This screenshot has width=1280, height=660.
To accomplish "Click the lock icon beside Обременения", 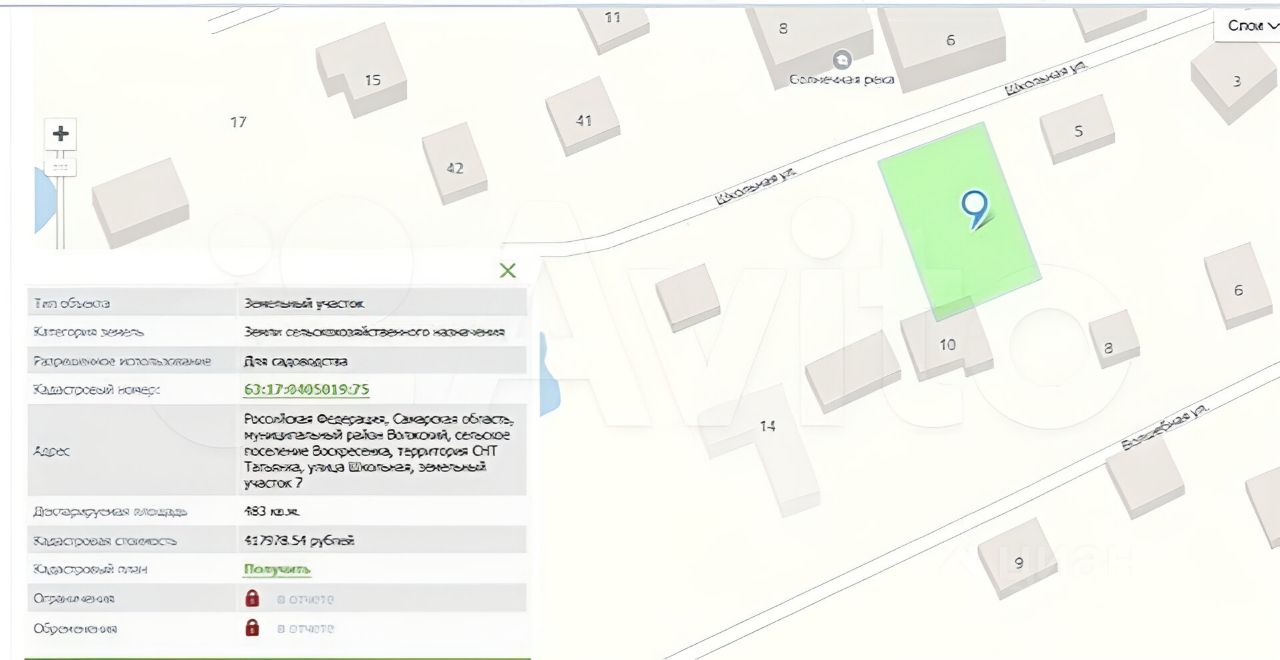I will tap(252, 628).
